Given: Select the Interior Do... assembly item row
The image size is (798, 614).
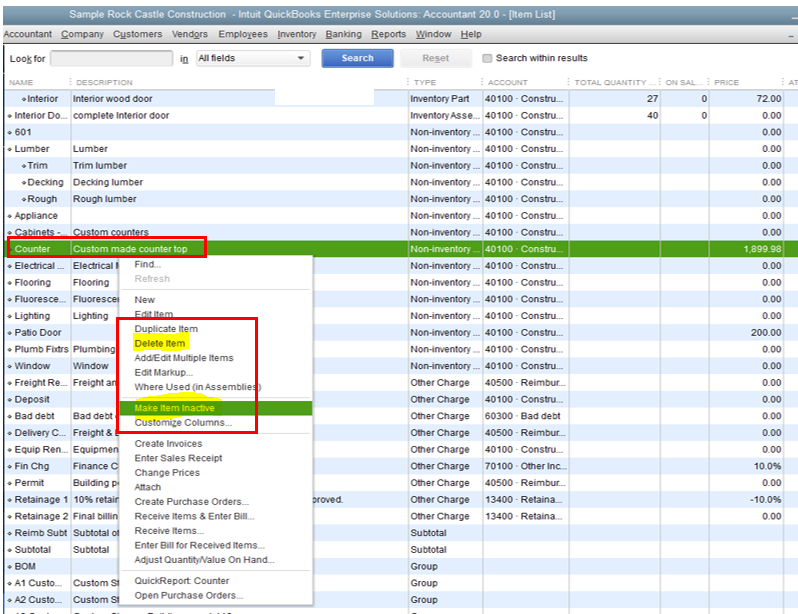Looking at the screenshot, I should (x=401, y=116).
